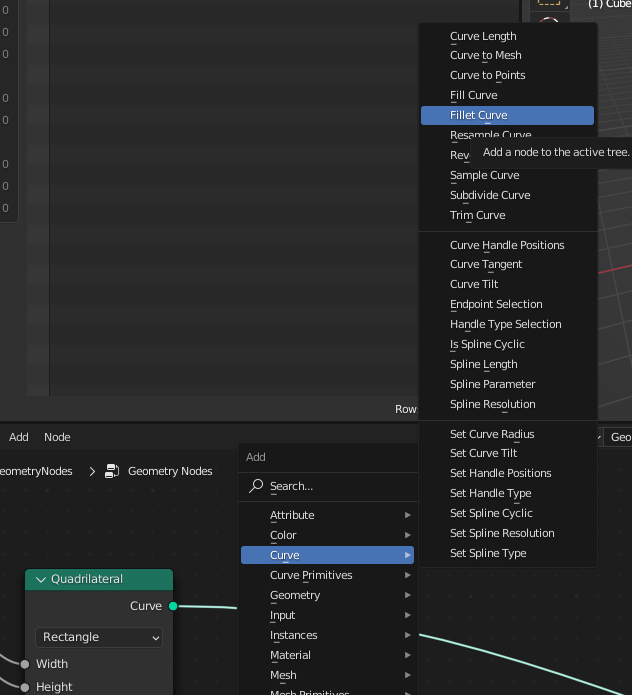Screen dimensions: 632x695
Task: Add a Subdivide Curve node
Action: click(x=507, y=195)
